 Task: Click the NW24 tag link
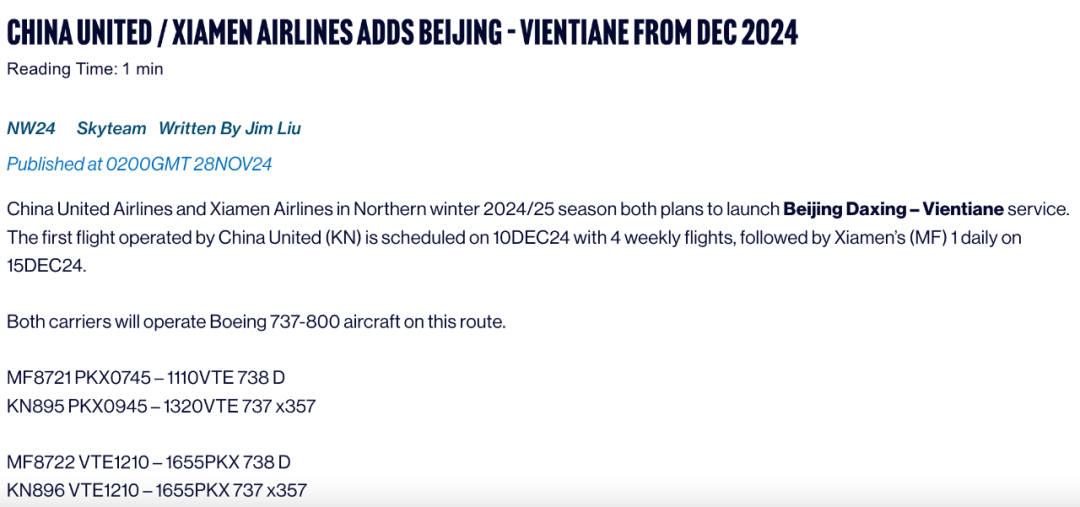tap(31, 129)
